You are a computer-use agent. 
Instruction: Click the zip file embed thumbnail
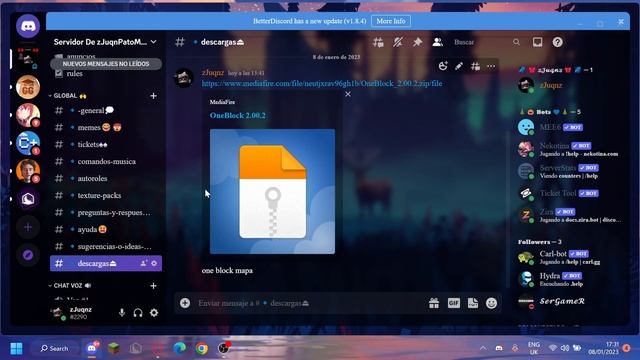[272, 191]
